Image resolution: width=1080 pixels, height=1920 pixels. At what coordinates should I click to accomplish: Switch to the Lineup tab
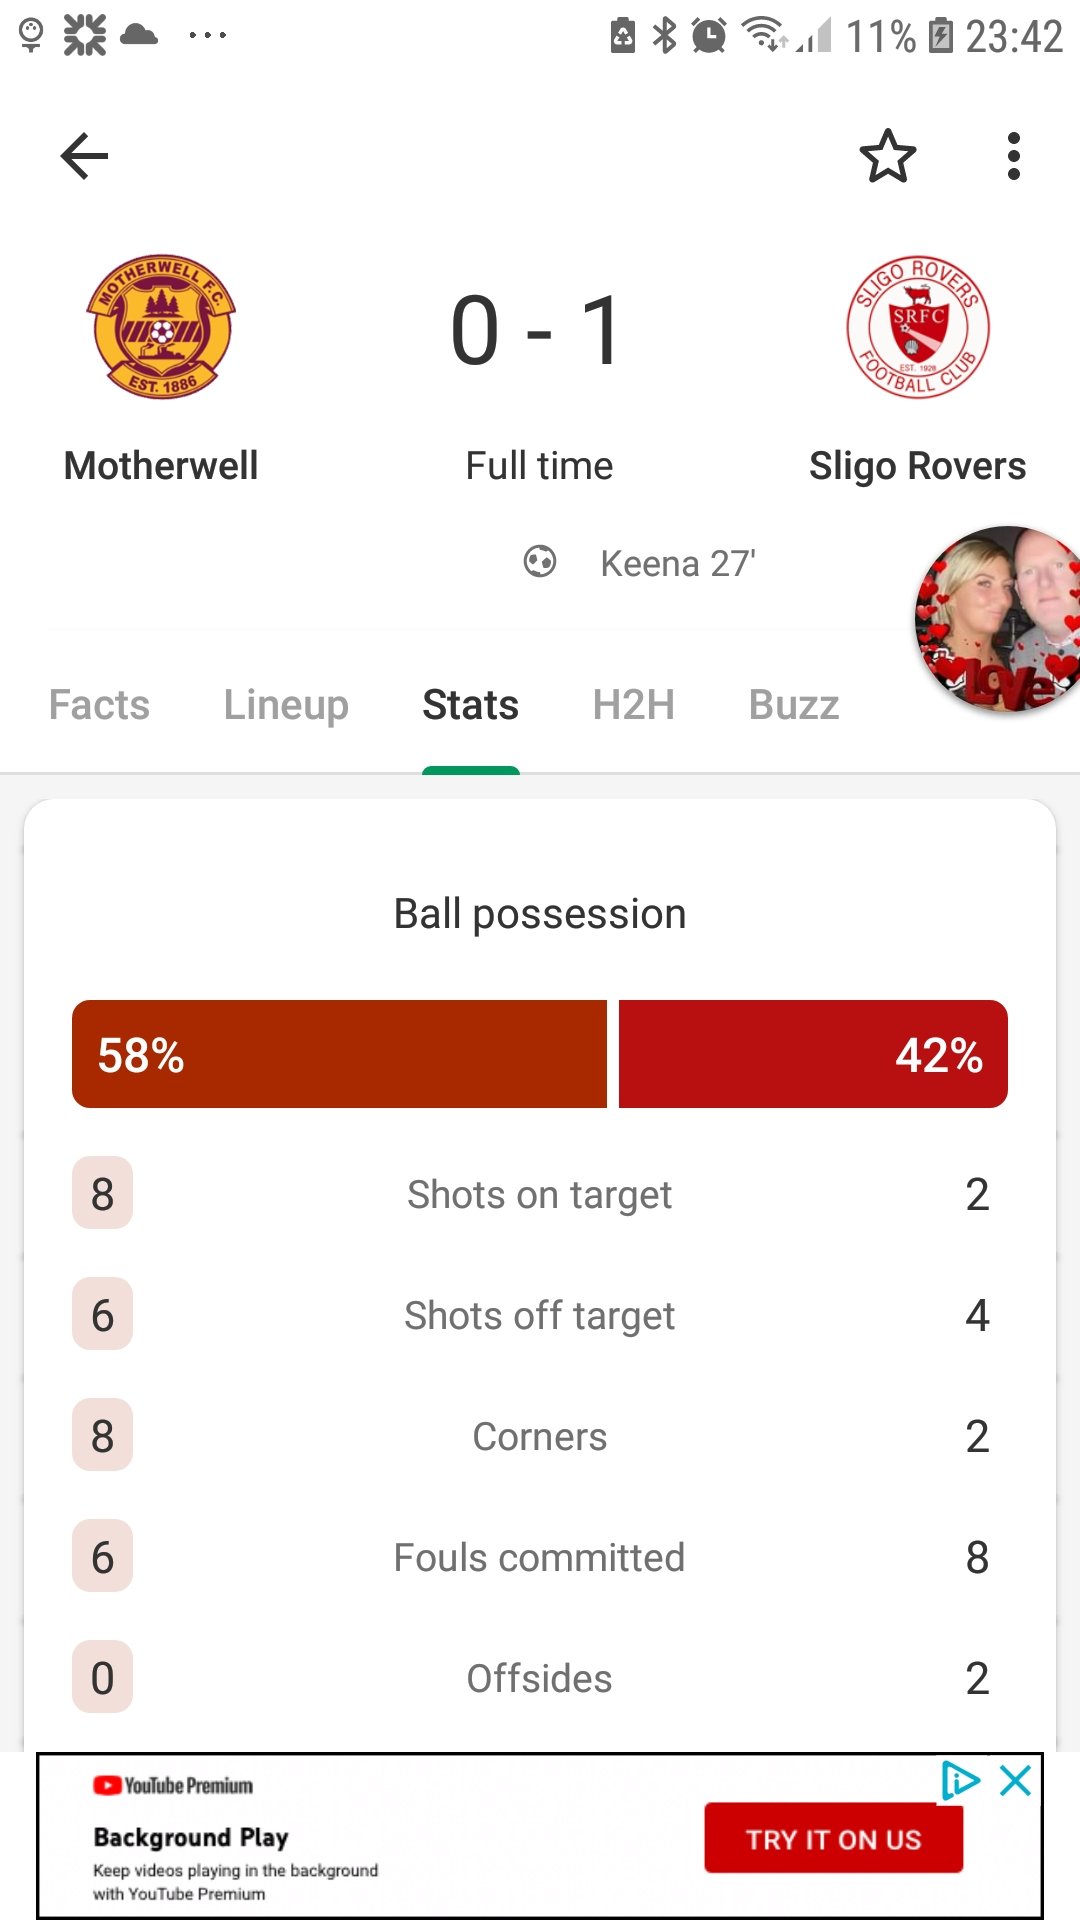pos(286,705)
